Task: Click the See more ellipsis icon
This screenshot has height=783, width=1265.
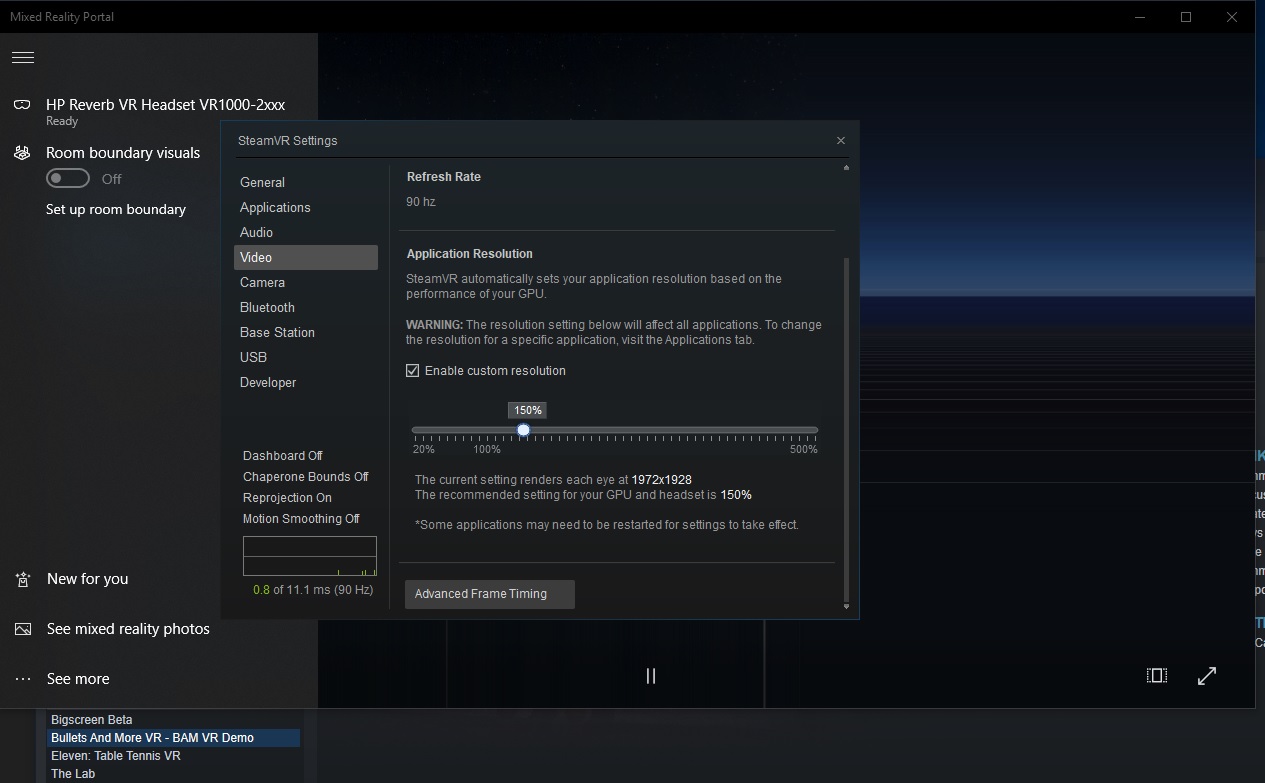Action: 23,679
